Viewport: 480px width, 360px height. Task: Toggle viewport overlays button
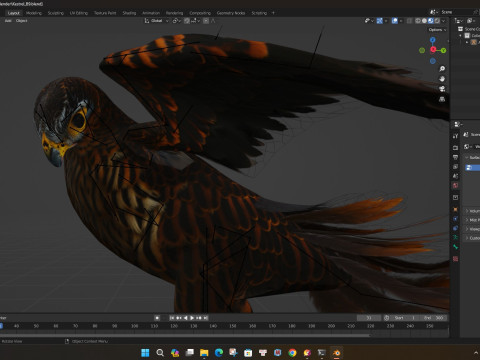[395, 21]
